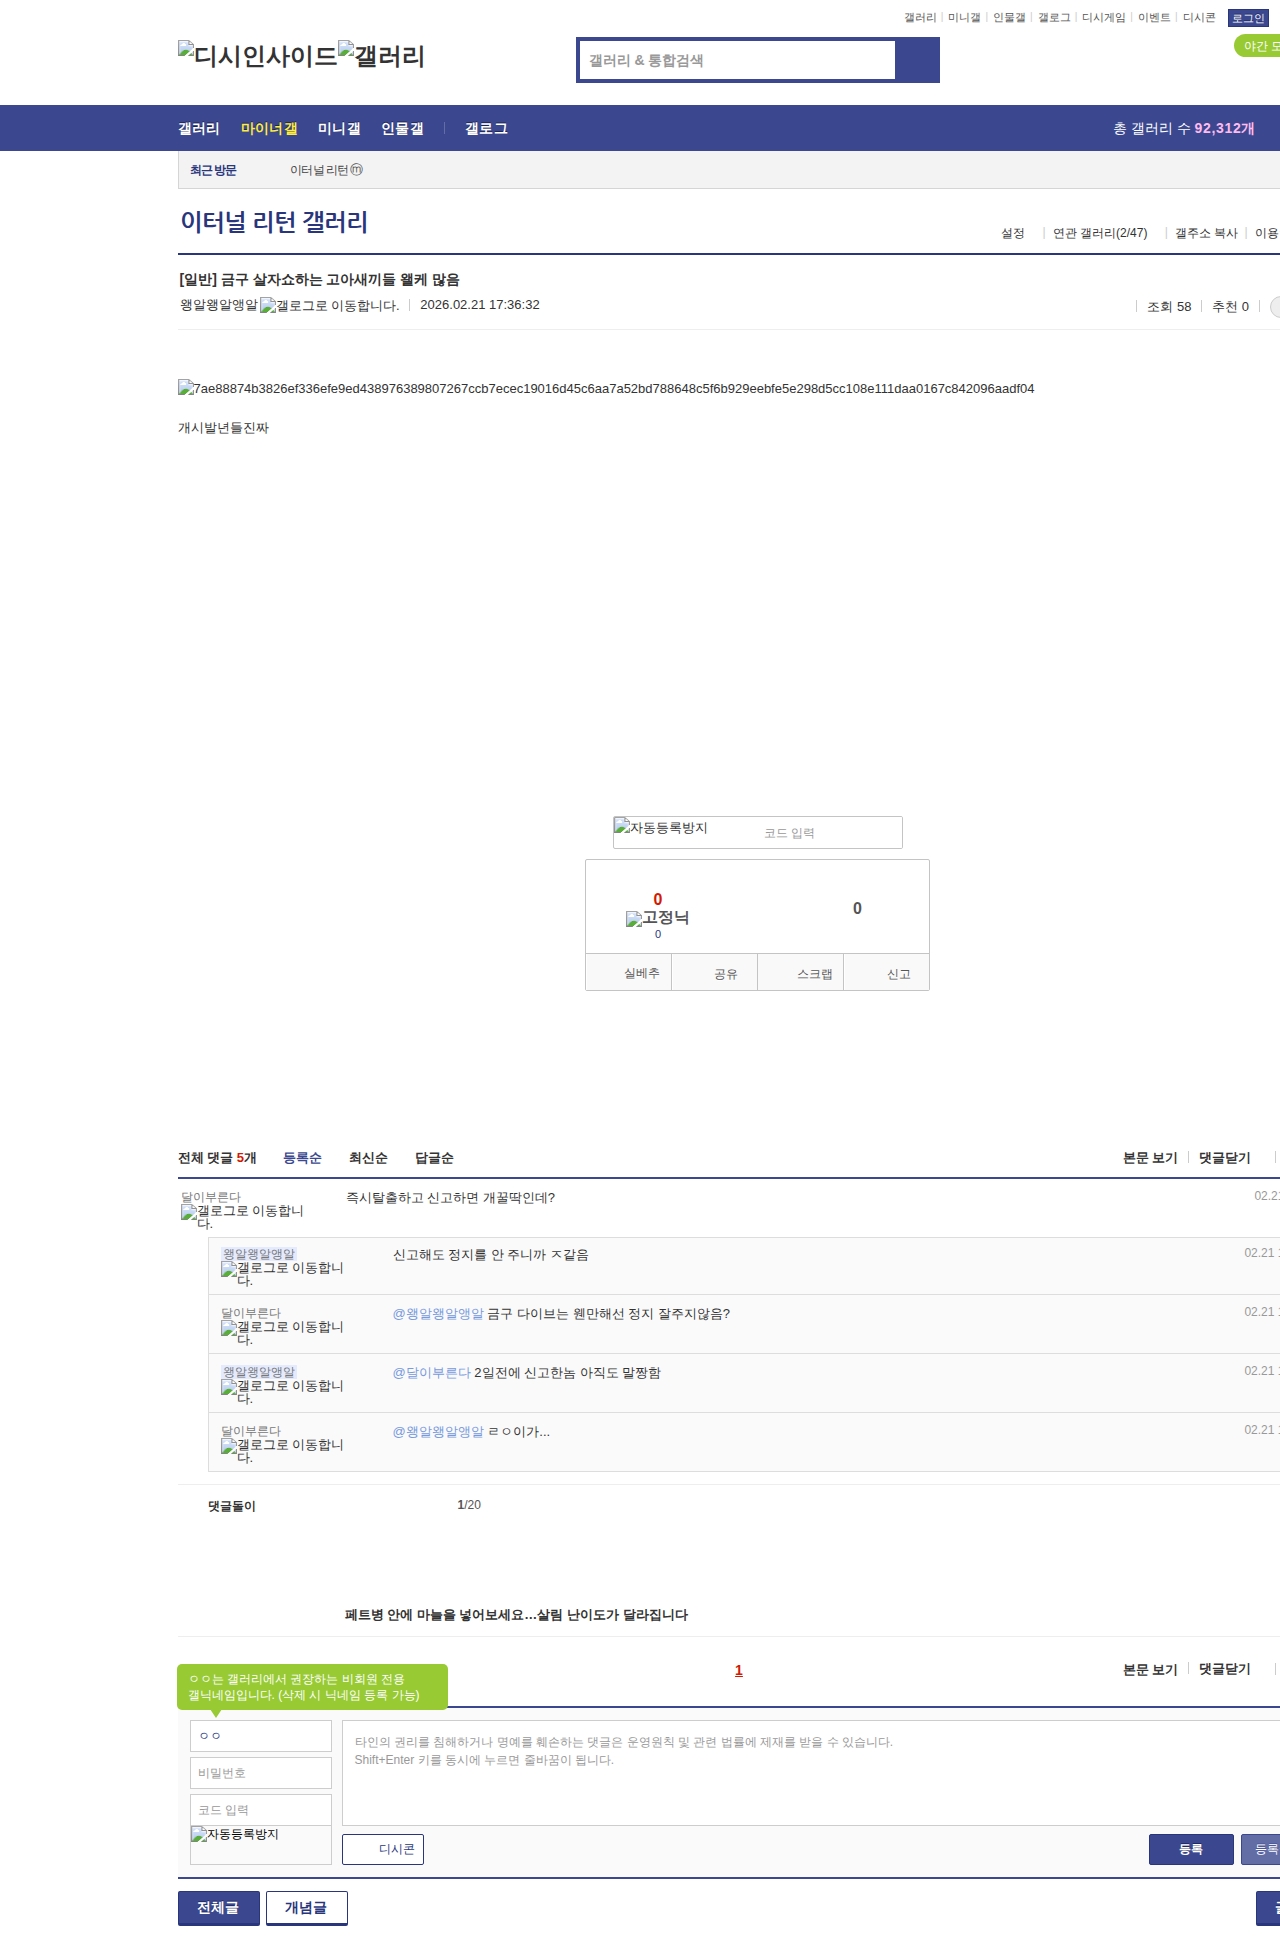1280x1958 pixels.
Task: Focus the 코드 입력 field in comment form
Action: pyautogui.click(x=261, y=1810)
